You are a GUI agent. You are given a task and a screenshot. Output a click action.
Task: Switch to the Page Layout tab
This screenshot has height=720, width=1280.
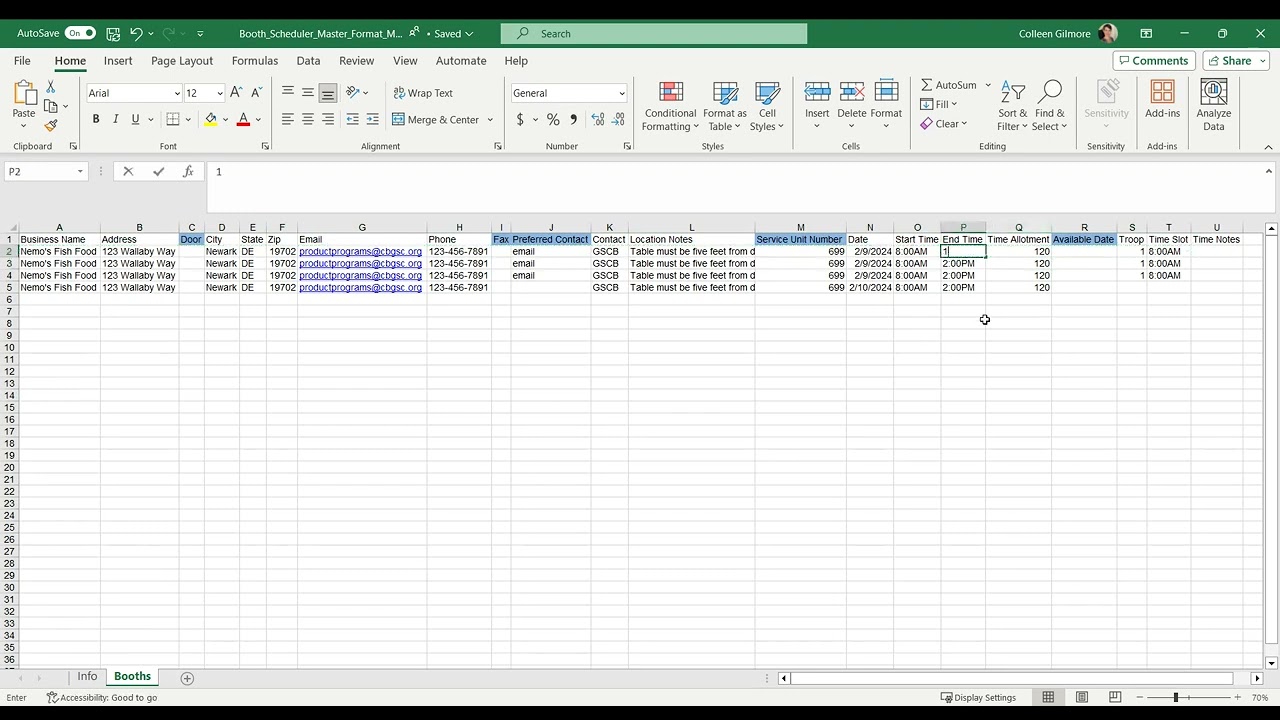click(x=182, y=61)
